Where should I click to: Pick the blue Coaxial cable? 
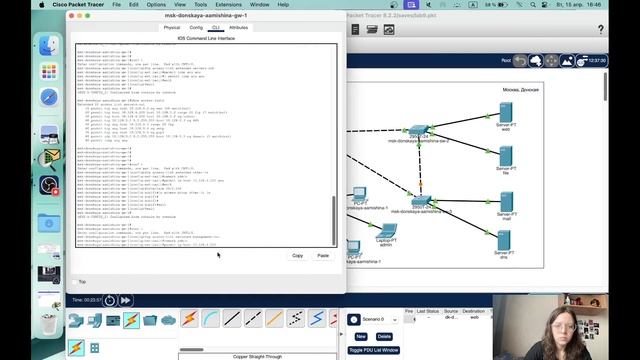coord(317,318)
